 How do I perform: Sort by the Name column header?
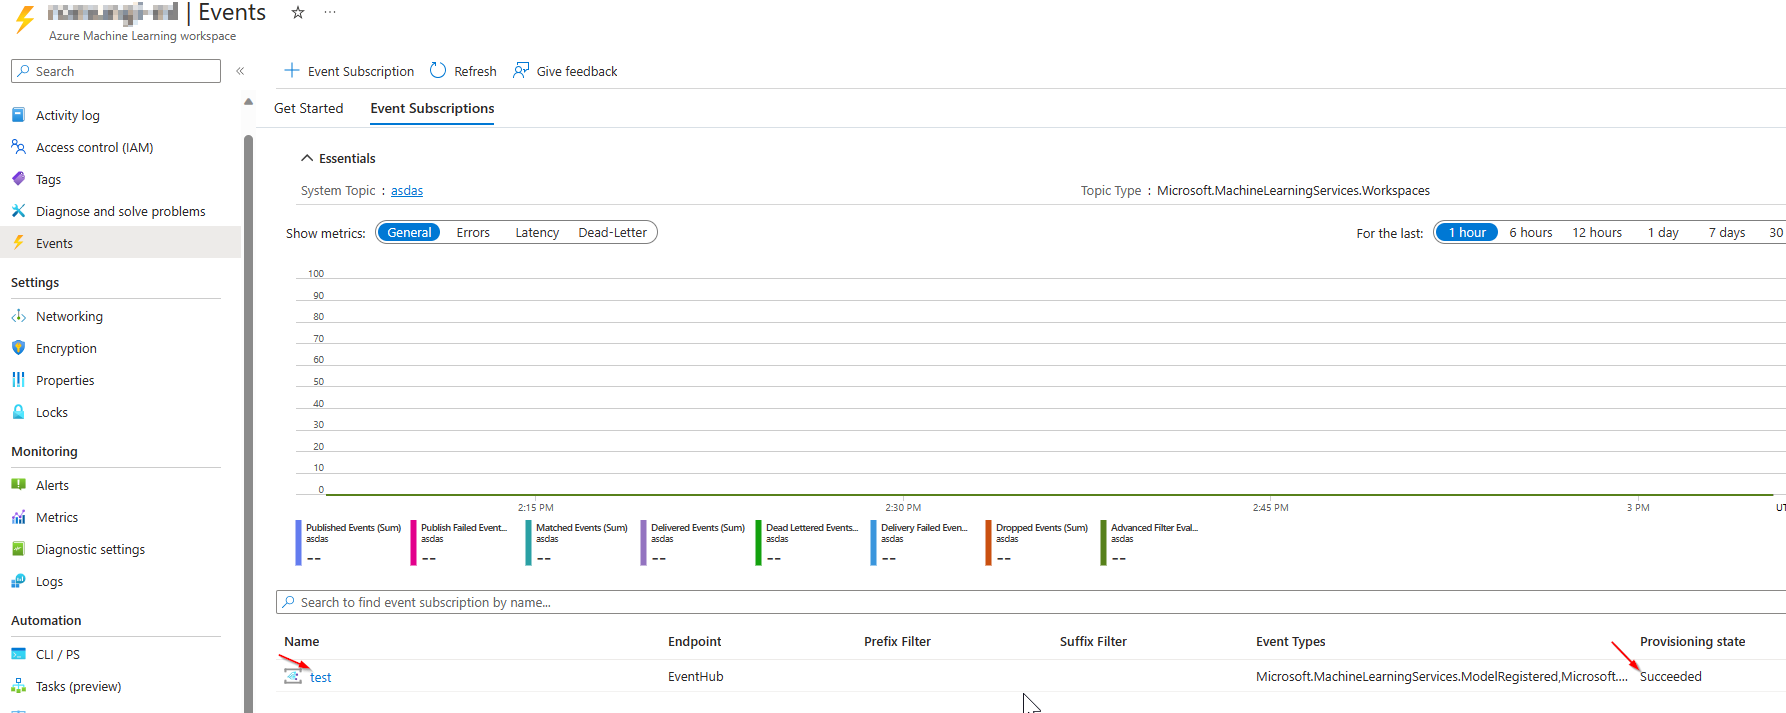[302, 641]
